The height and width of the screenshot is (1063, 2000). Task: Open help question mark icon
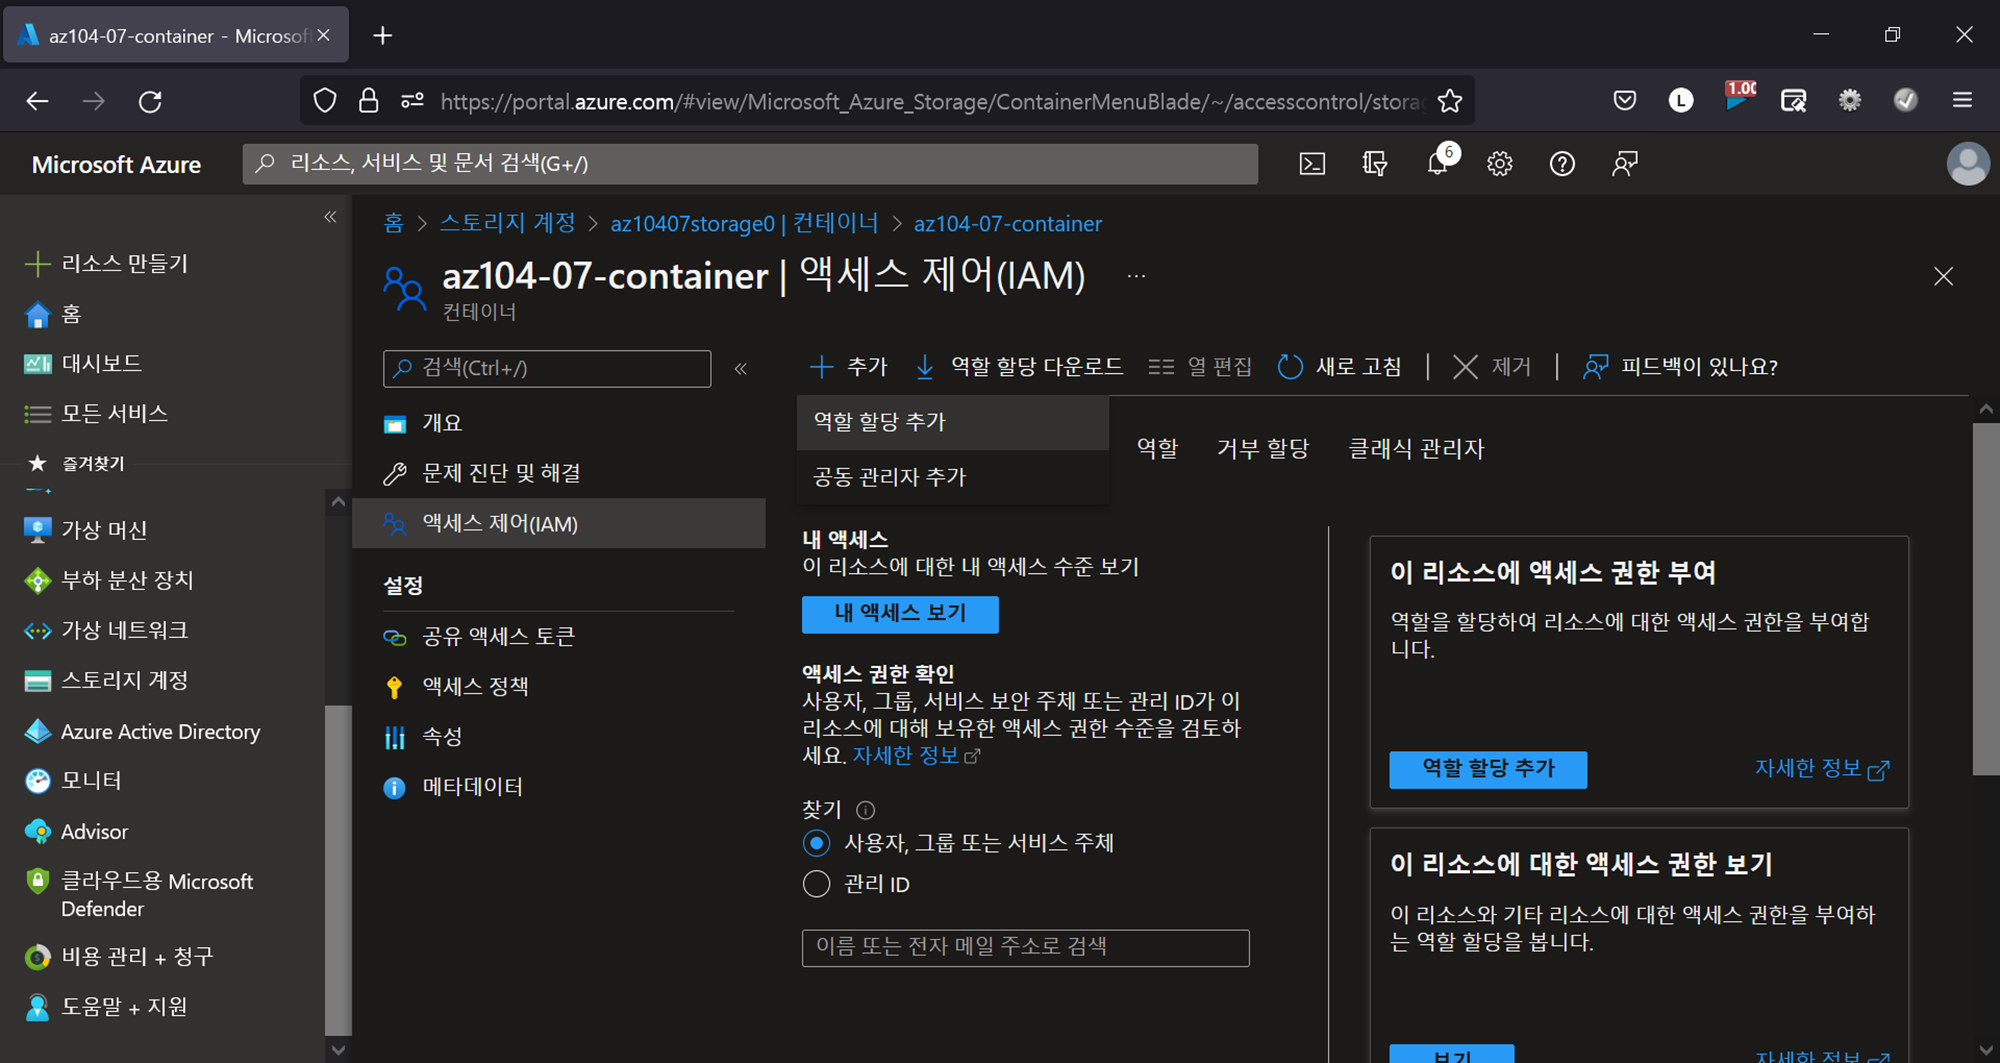1562,164
